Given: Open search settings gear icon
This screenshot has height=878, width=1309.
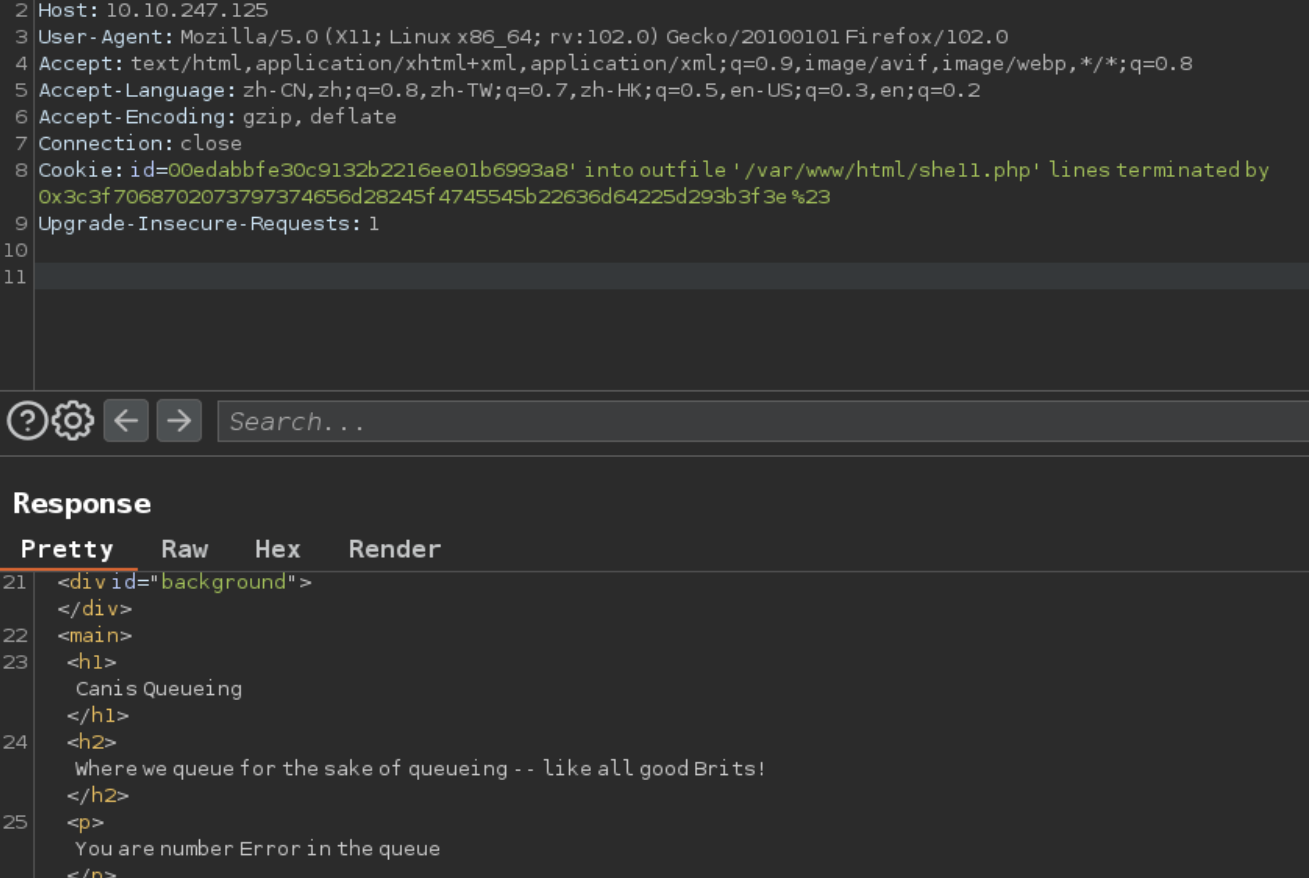Looking at the screenshot, I should coord(72,421).
